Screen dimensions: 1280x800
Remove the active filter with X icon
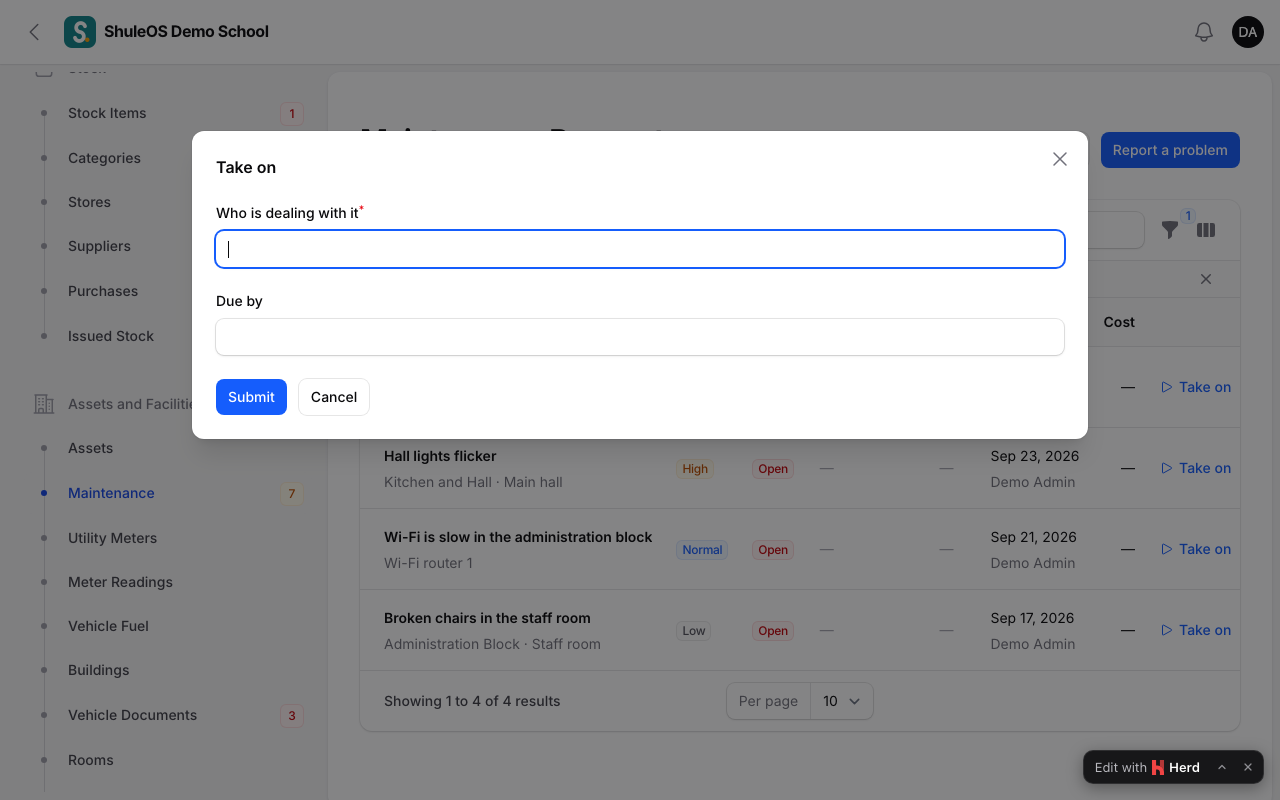pyautogui.click(x=1206, y=279)
